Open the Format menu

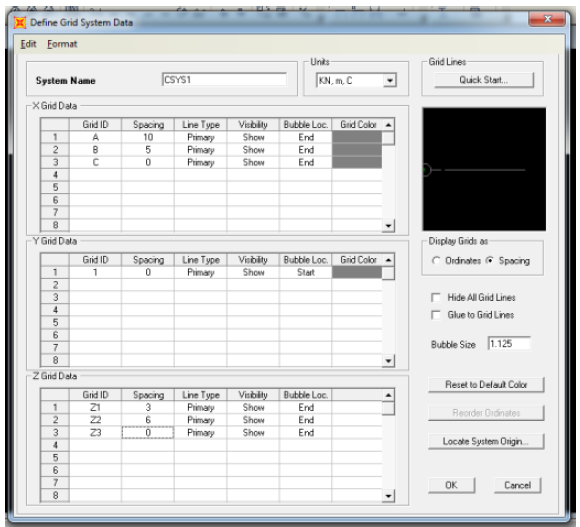pos(62,44)
